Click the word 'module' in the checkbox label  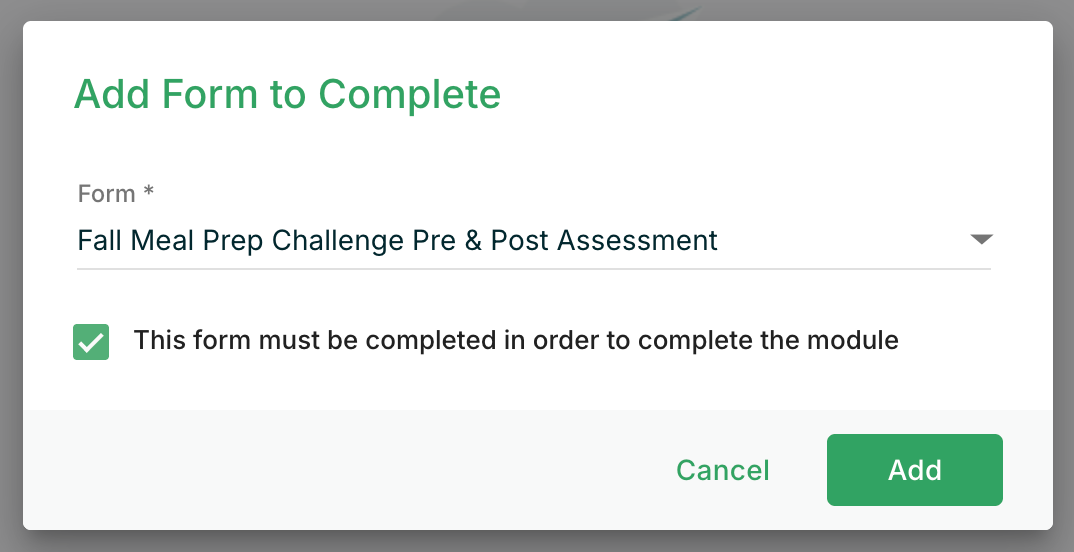(854, 341)
